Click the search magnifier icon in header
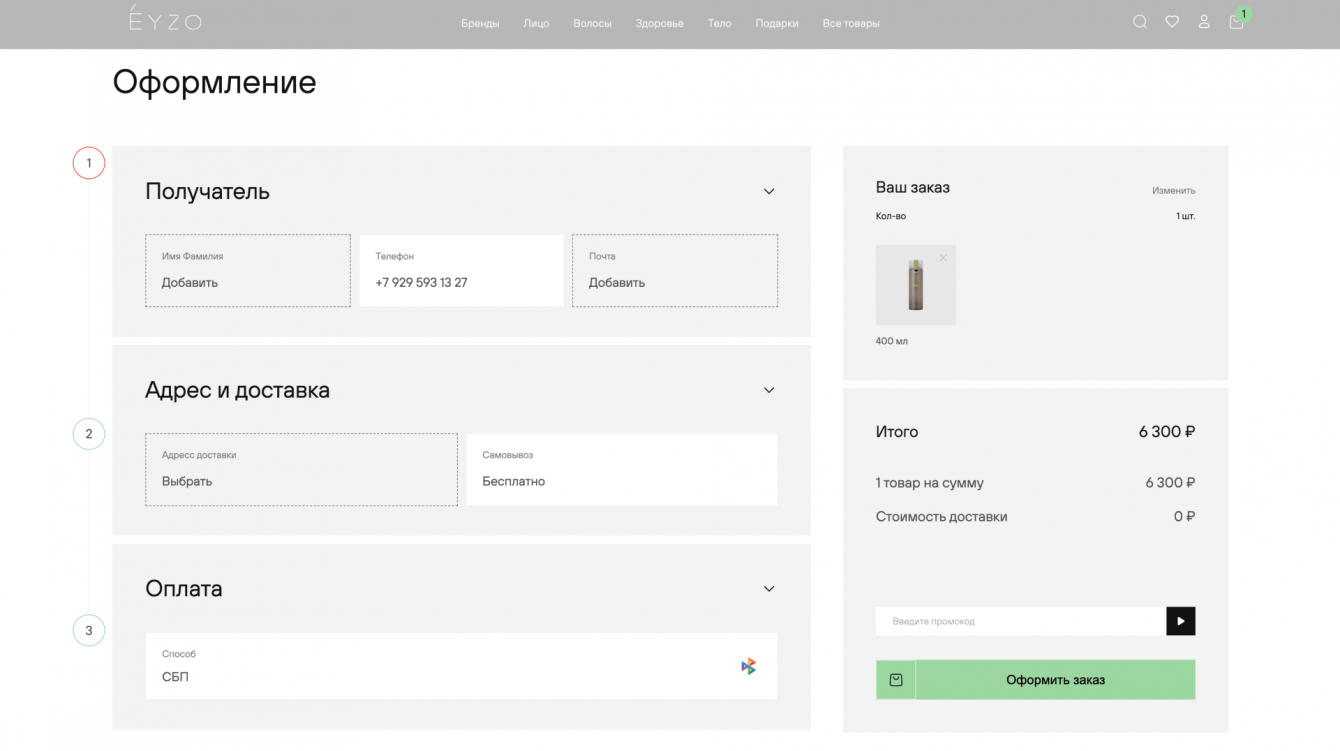 [x=1139, y=22]
